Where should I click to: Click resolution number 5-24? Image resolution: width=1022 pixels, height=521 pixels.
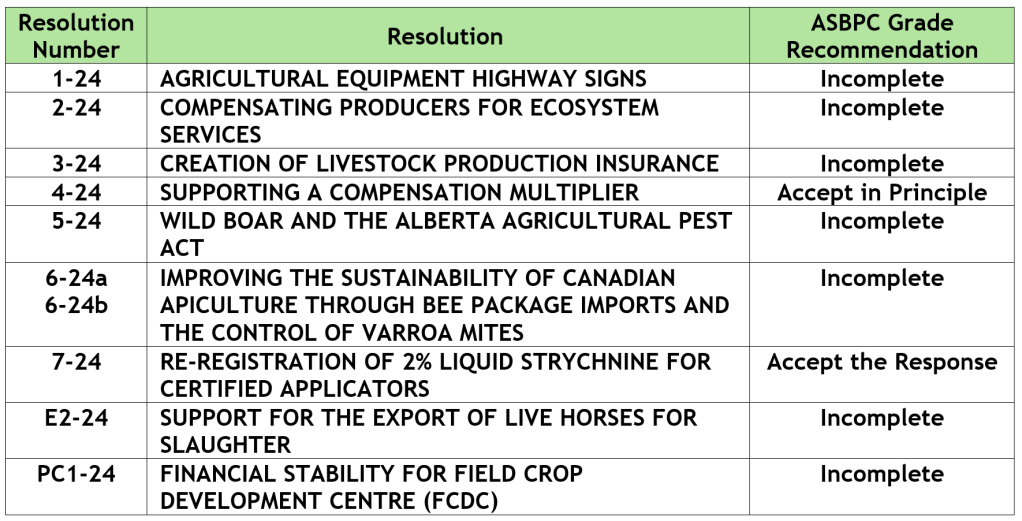pyautogui.click(x=76, y=221)
